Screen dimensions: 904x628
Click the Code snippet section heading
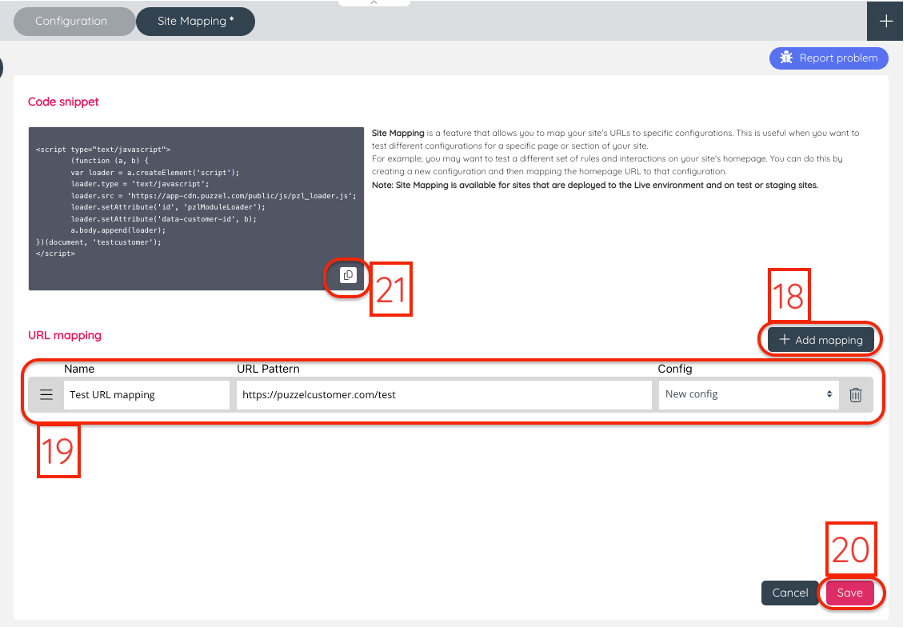click(63, 102)
